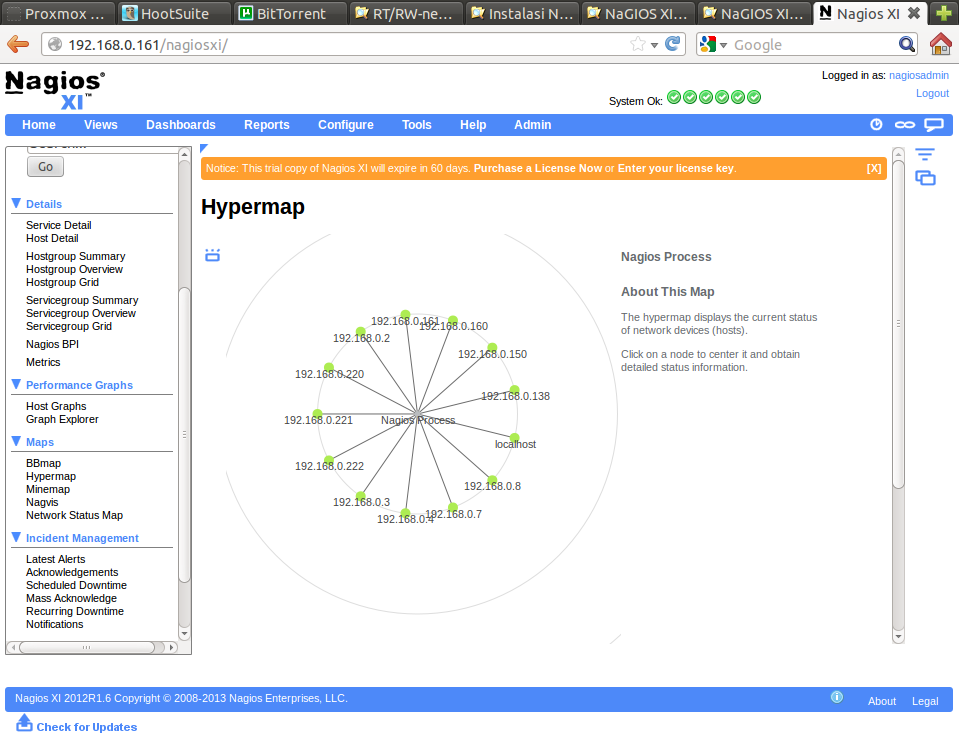Click the filter lines icon at right
This screenshot has height=744, width=959.
(925, 155)
